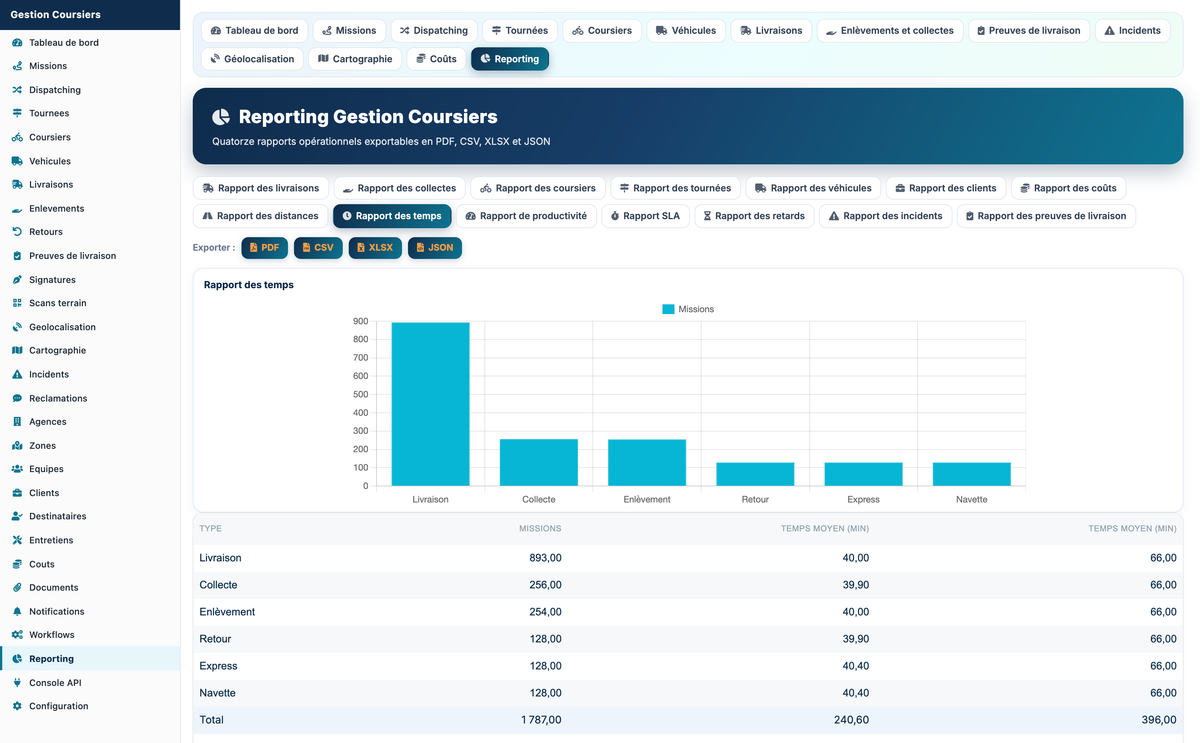Viewport: 1200px width, 743px height.
Task: Open the Livraisons top tab
Action: pos(771,31)
